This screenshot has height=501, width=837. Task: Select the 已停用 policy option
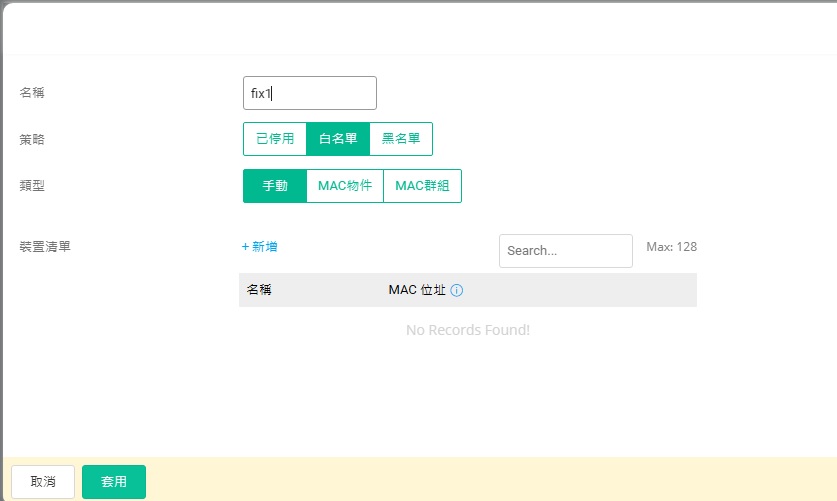[275, 139]
